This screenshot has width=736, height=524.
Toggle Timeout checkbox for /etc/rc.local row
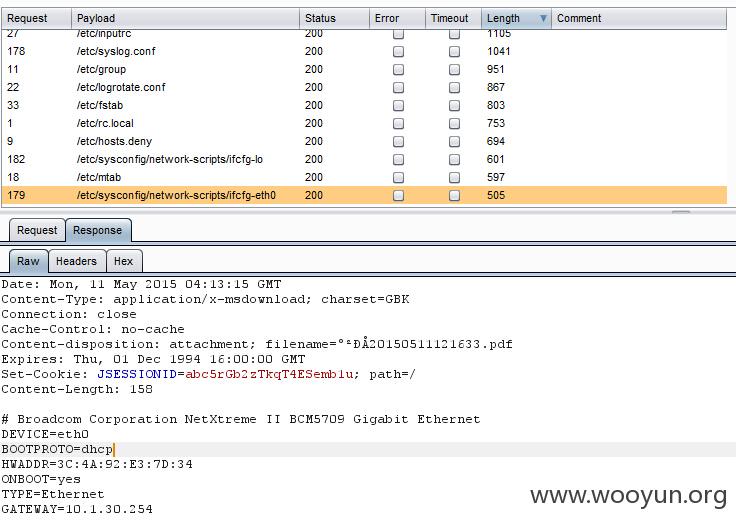click(x=454, y=123)
